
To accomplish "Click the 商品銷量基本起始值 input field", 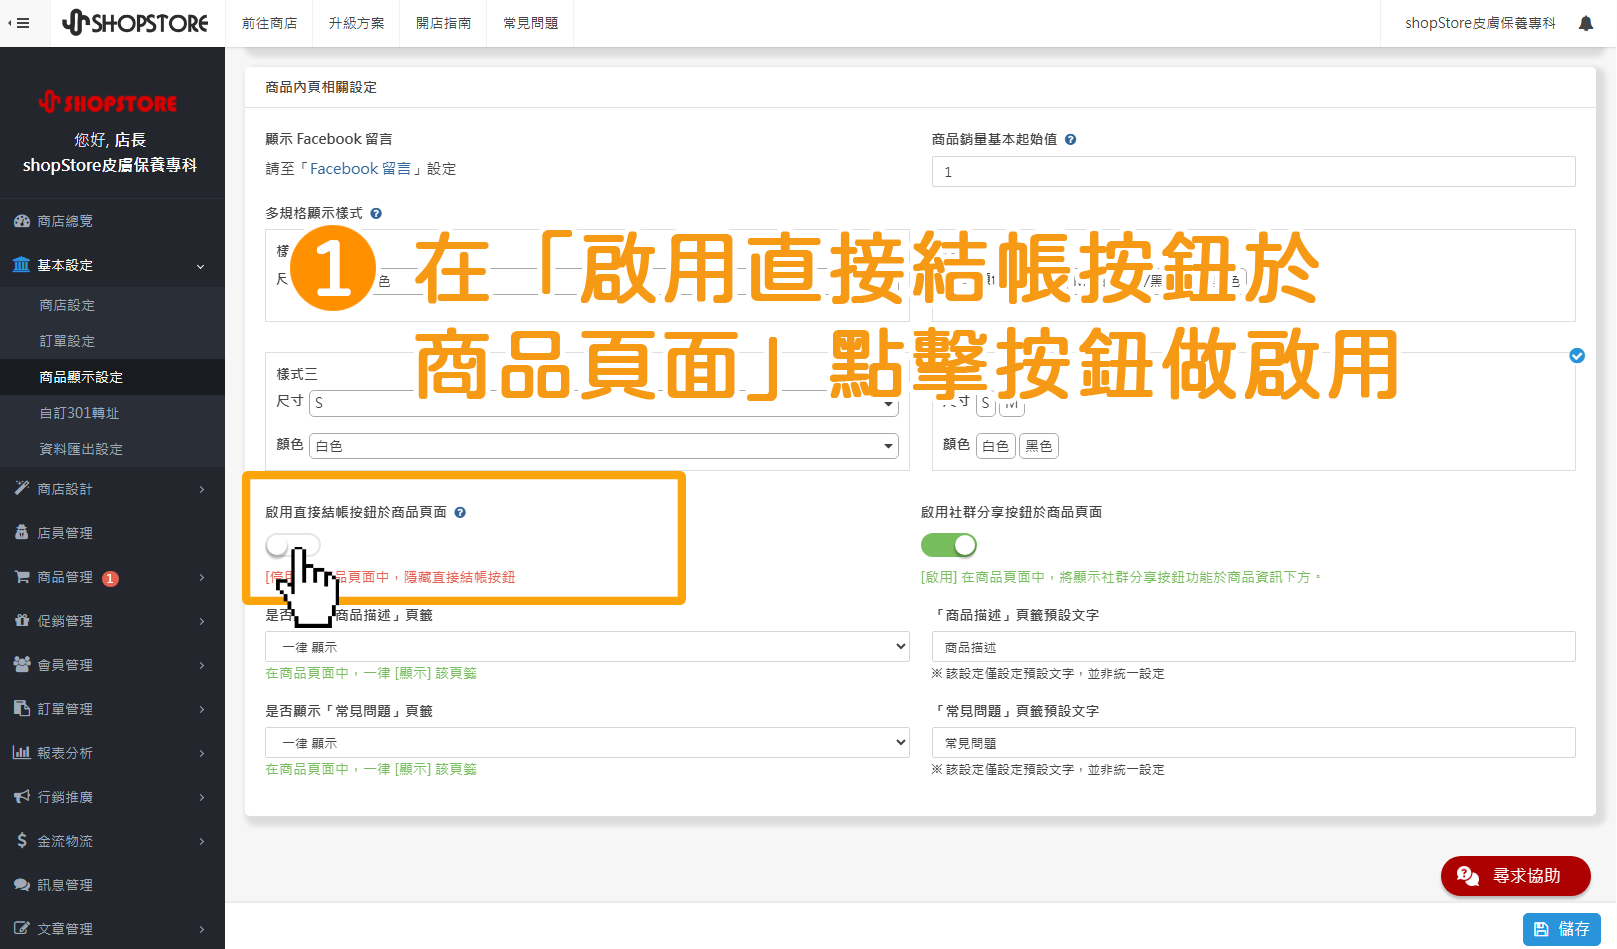I will click(x=1253, y=171).
